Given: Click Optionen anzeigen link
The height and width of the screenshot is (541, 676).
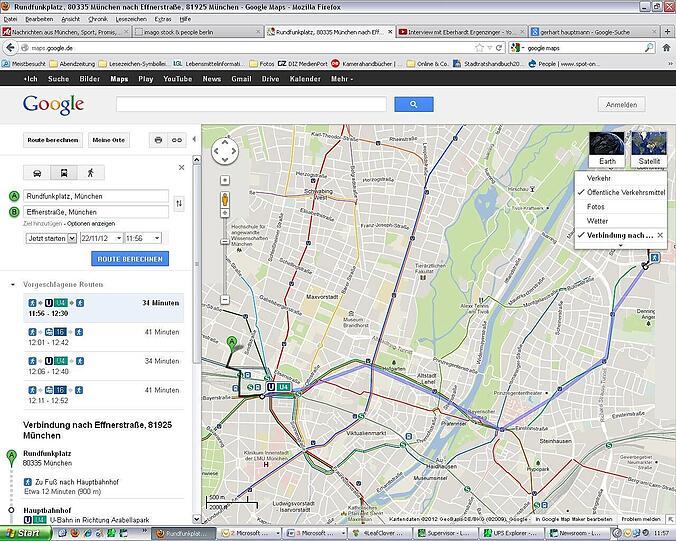Looking at the screenshot, I should pos(91,224).
